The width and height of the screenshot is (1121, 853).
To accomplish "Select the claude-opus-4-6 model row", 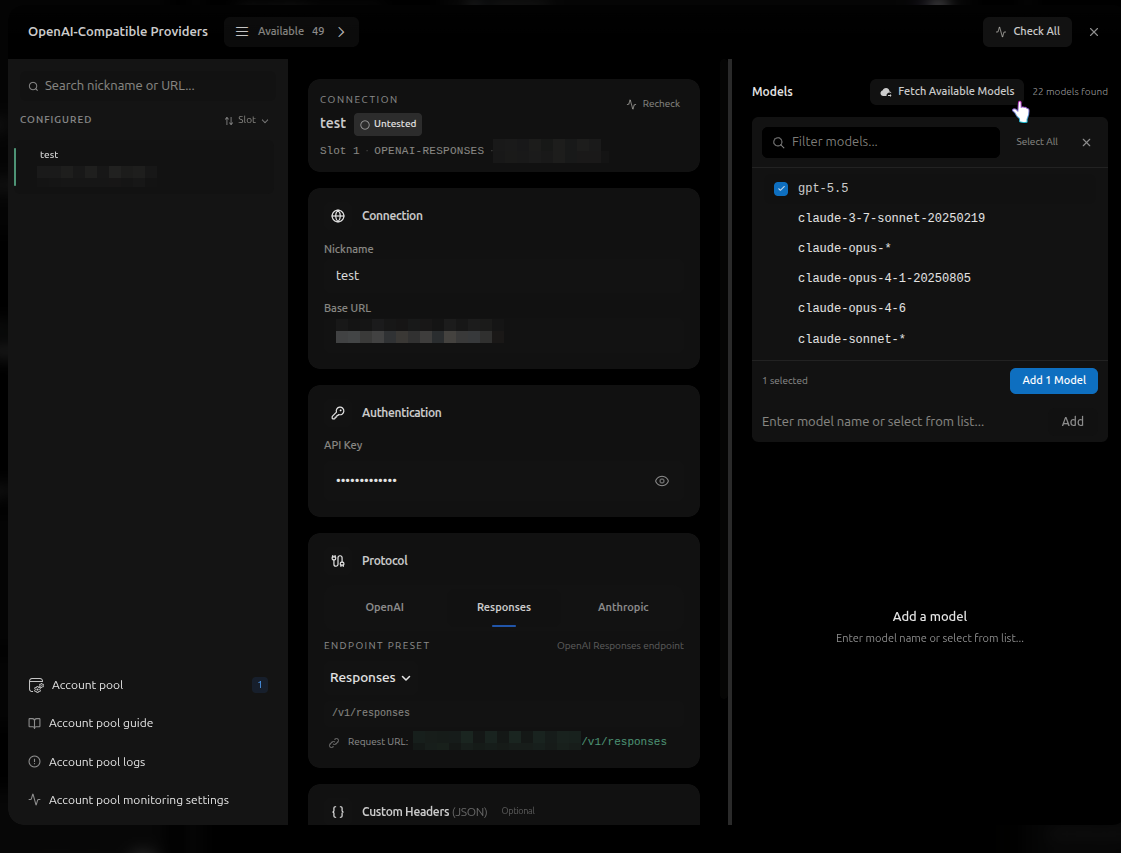I will [929, 308].
